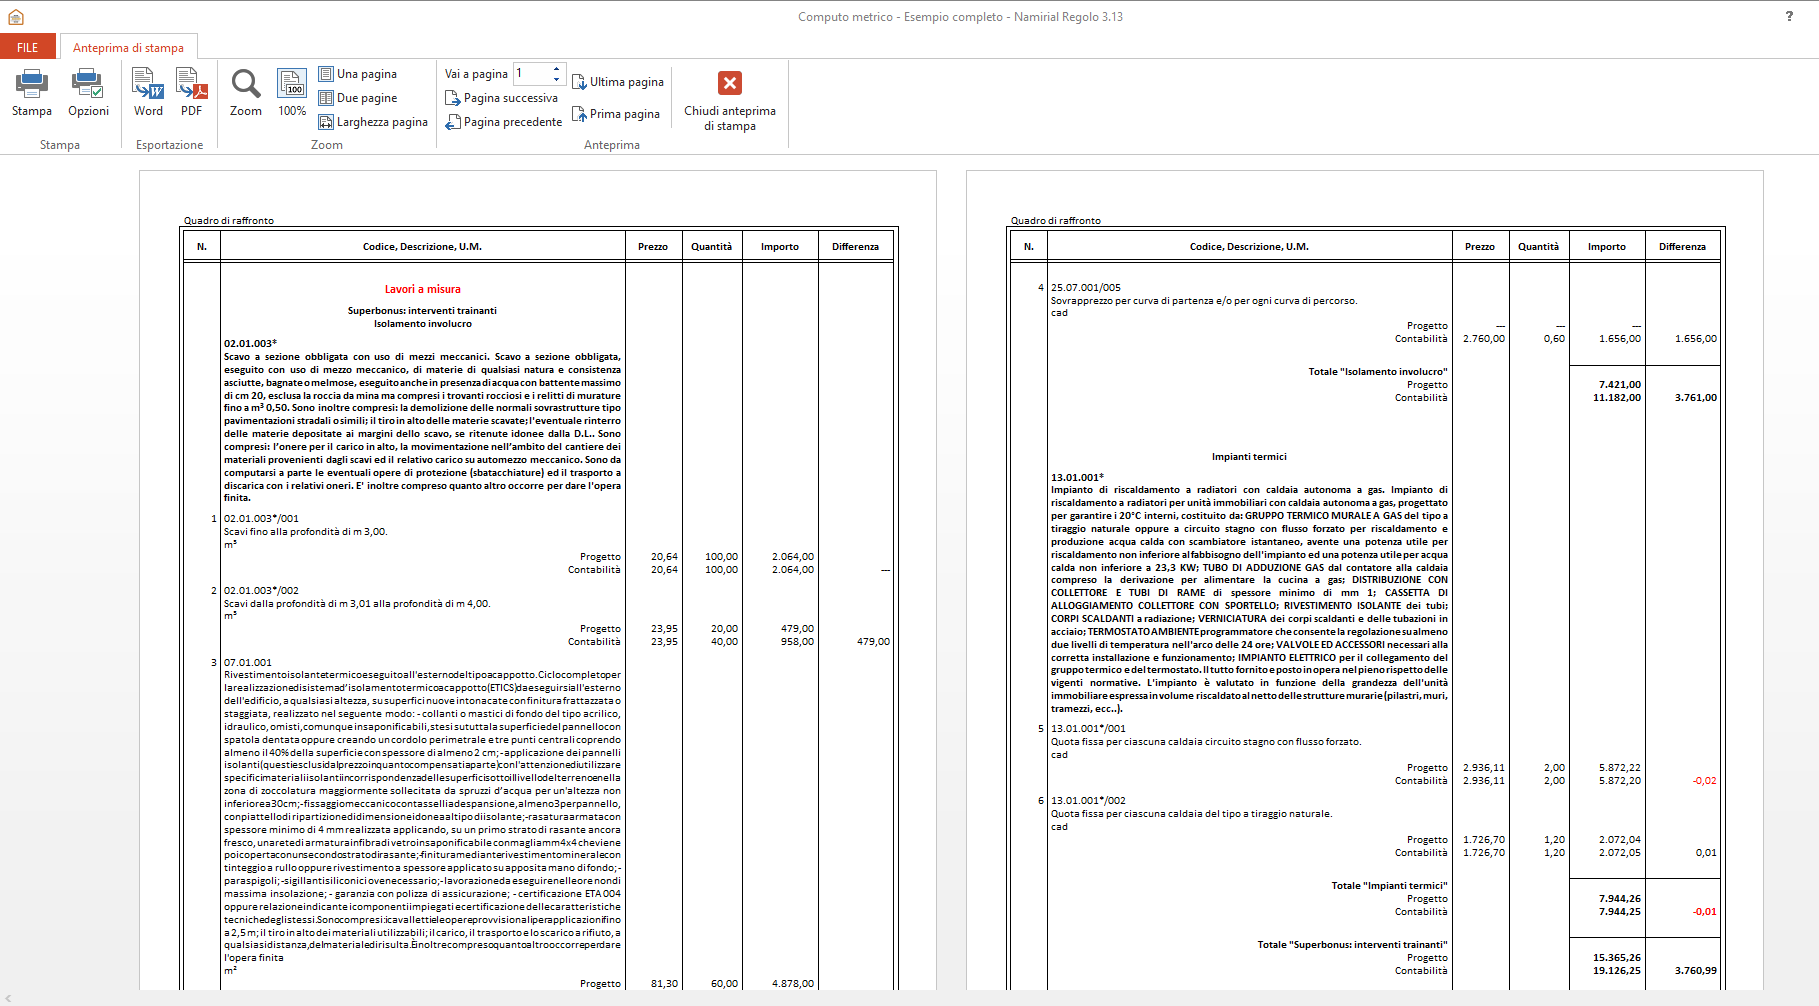Click the Vai a pagina input field
This screenshot has height=1006, width=1819.
click(x=531, y=74)
